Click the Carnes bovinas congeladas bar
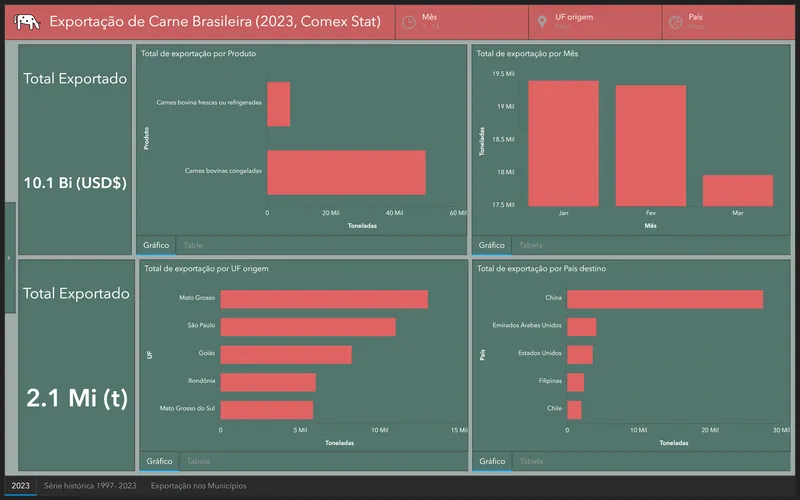This screenshot has width=800, height=500. [x=346, y=172]
